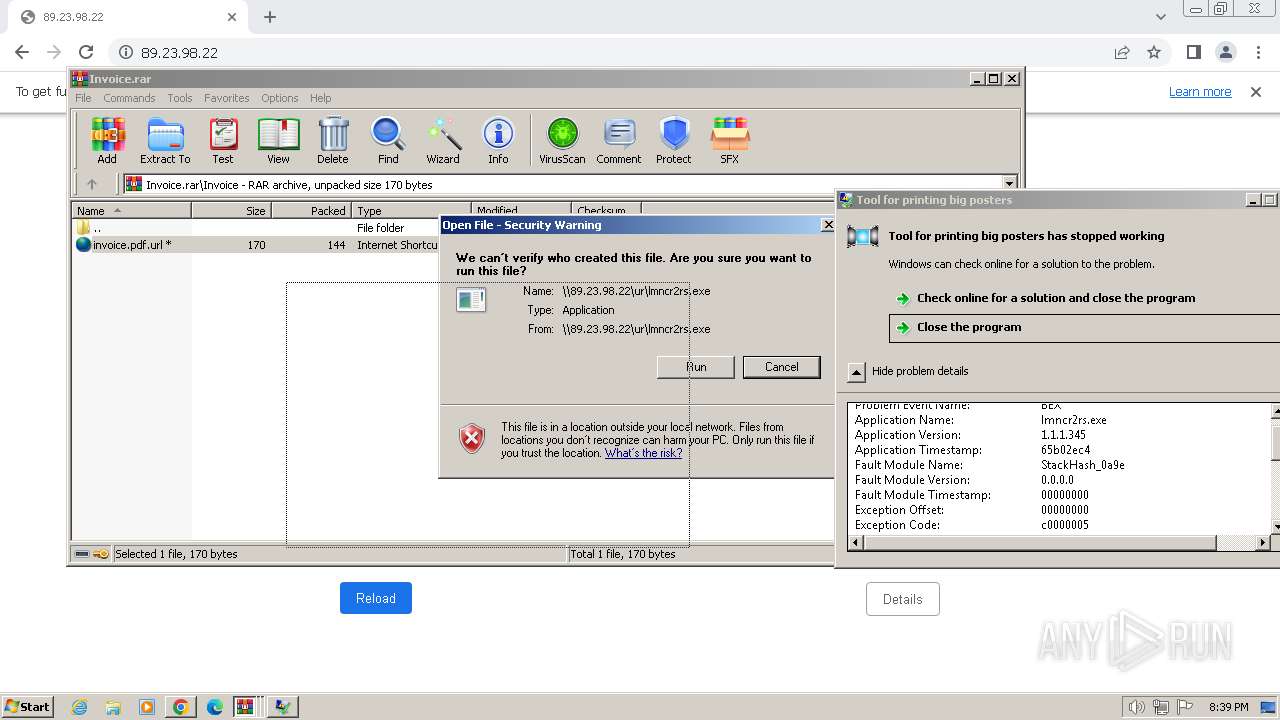
Task: Click the WinRAR status bar key icon
Action: coord(101,554)
